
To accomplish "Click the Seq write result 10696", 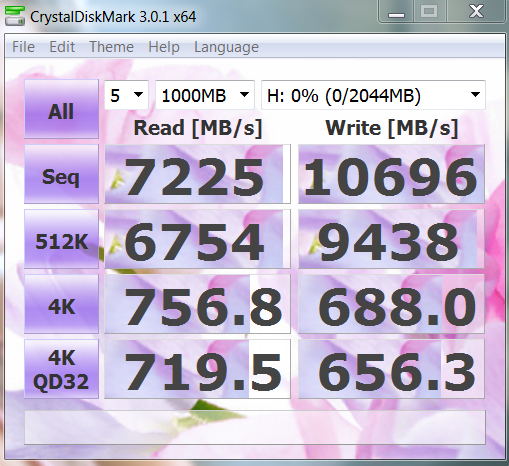I will pyautogui.click(x=391, y=174).
